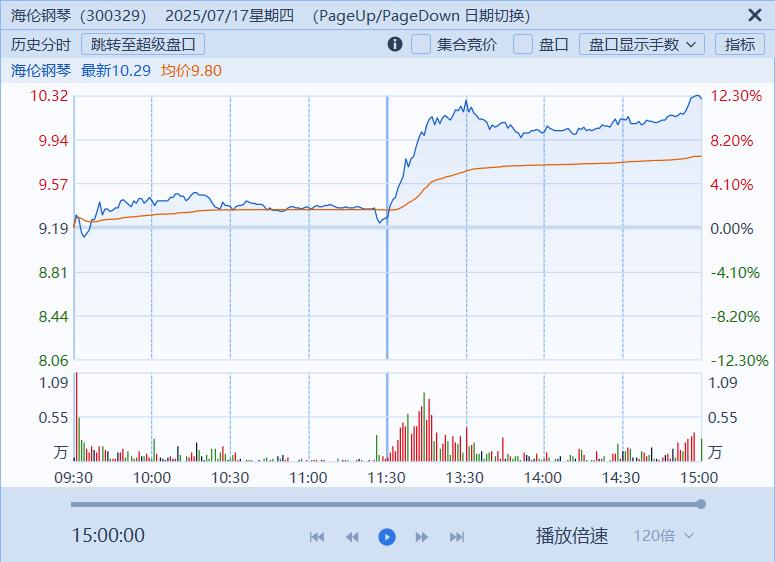This screenshot has height=562, width=775.
Task: Click the 8.06 lowest price axis label
Action: (53, 360)
